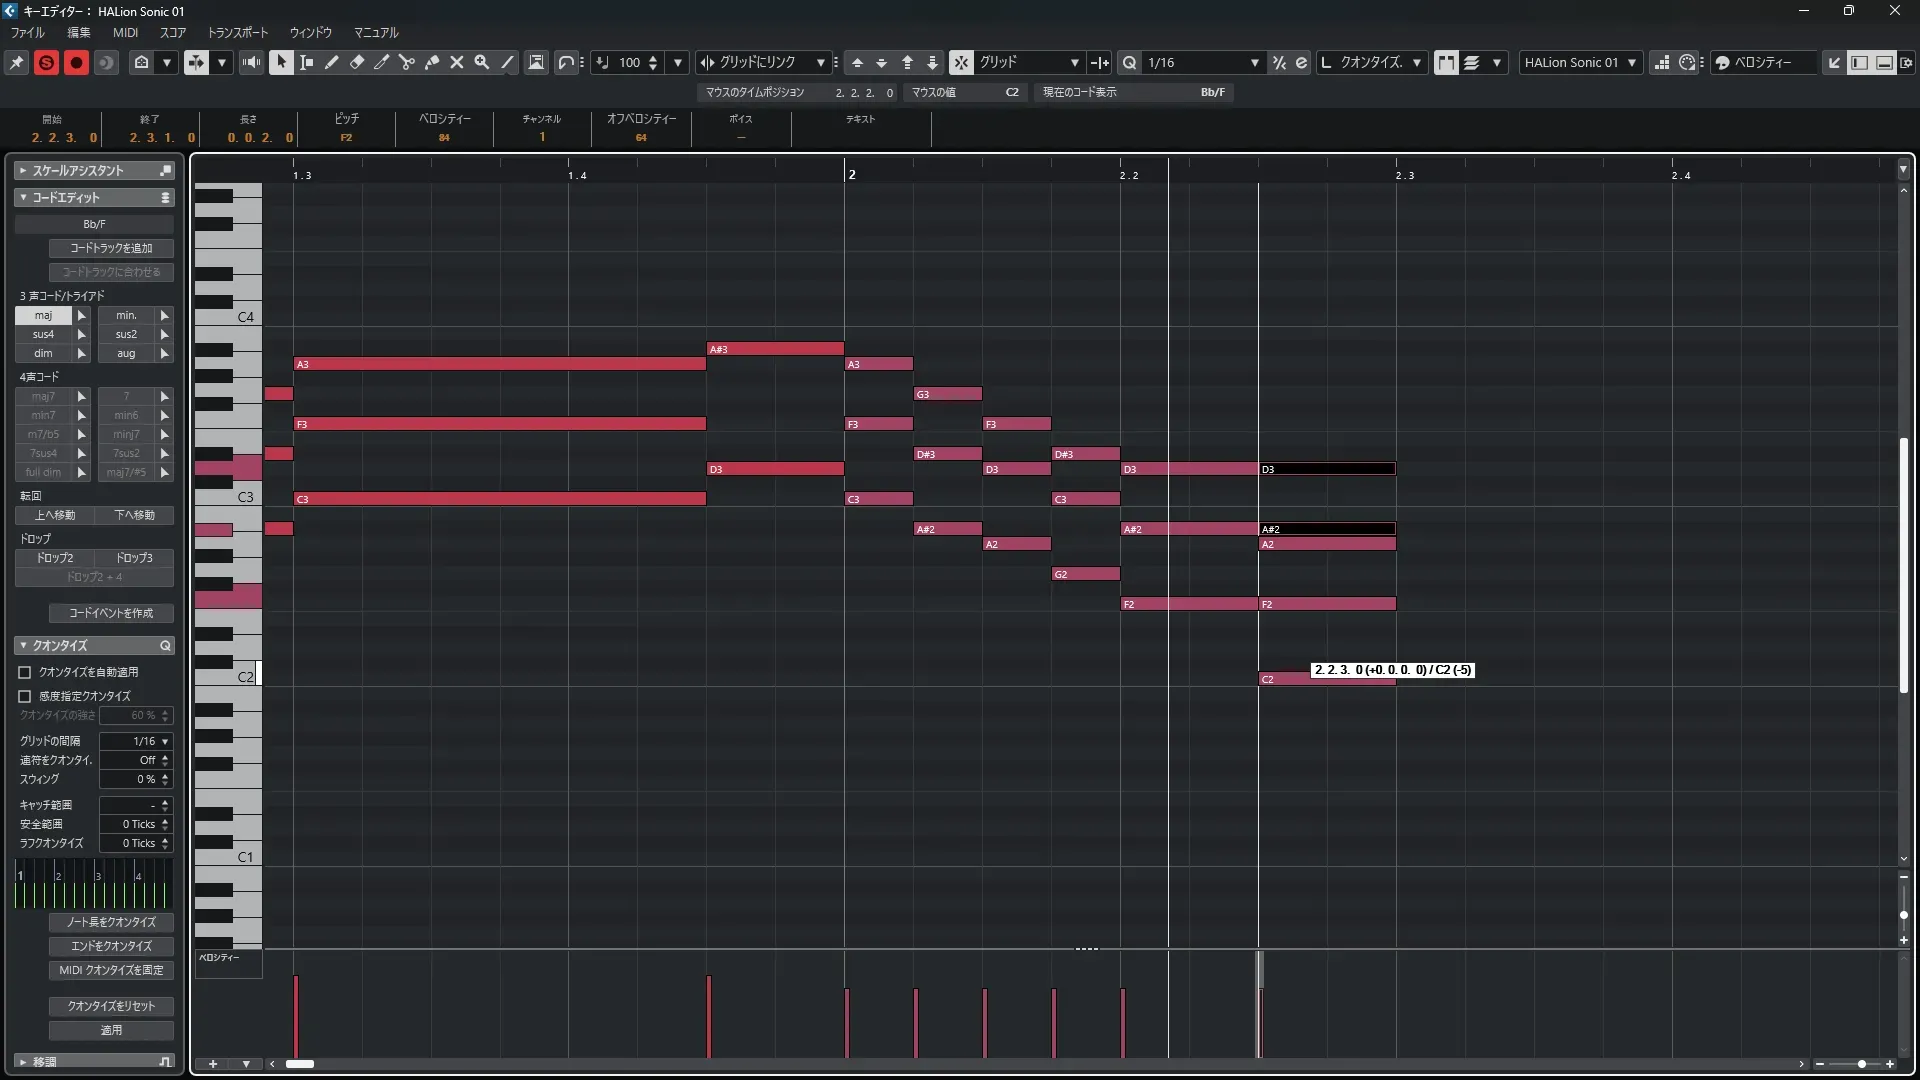Click the Acoustic Feedback speaker icon
Viewport: 1920px width, 1080px height.
click(x=251, y=62)
